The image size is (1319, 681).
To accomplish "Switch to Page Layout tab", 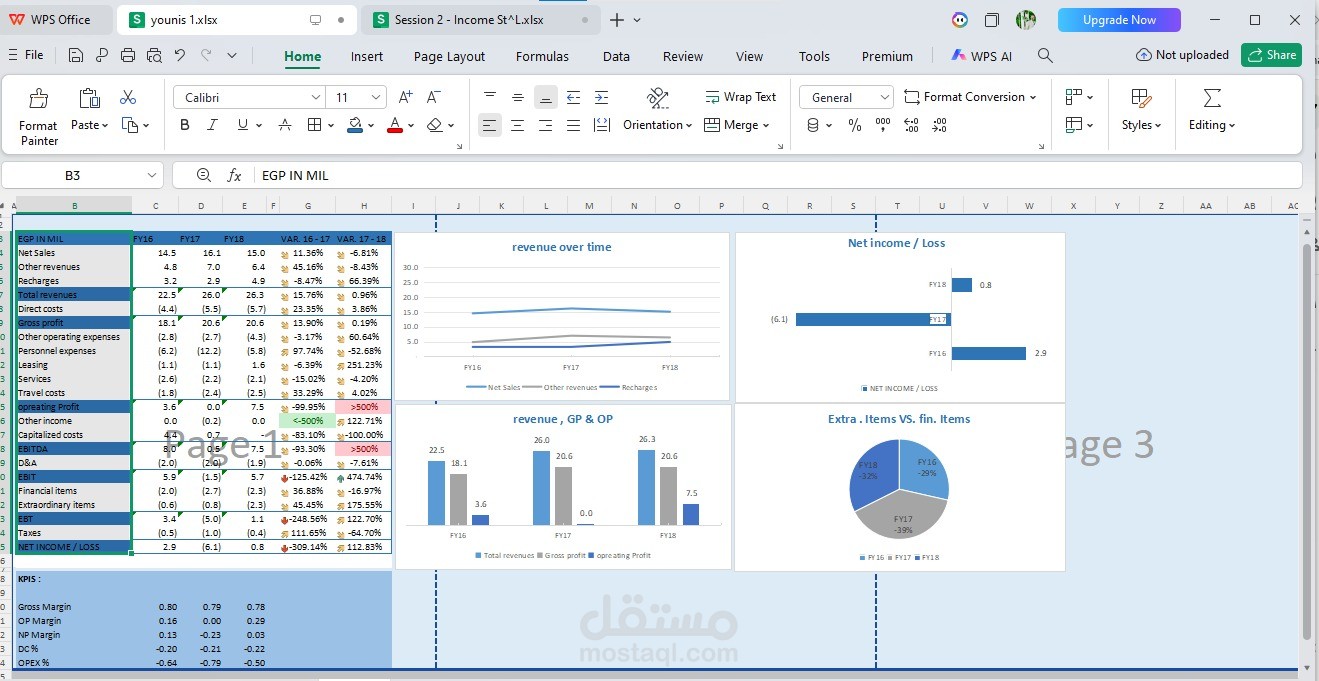I will click(449, 56).
